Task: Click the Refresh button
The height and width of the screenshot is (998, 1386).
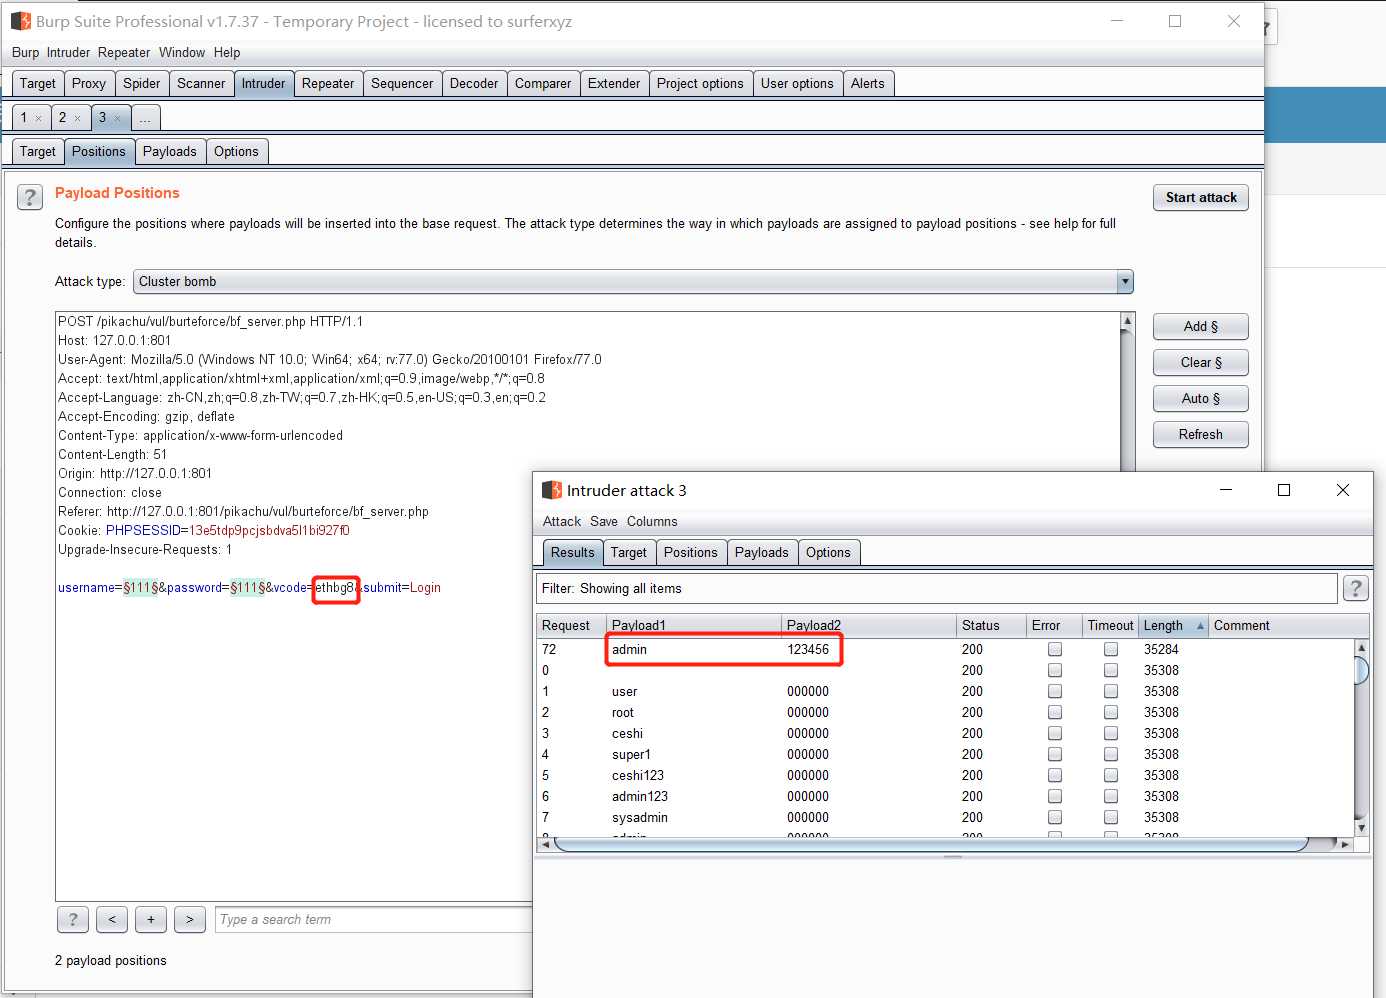Action: pos(1201,435)
